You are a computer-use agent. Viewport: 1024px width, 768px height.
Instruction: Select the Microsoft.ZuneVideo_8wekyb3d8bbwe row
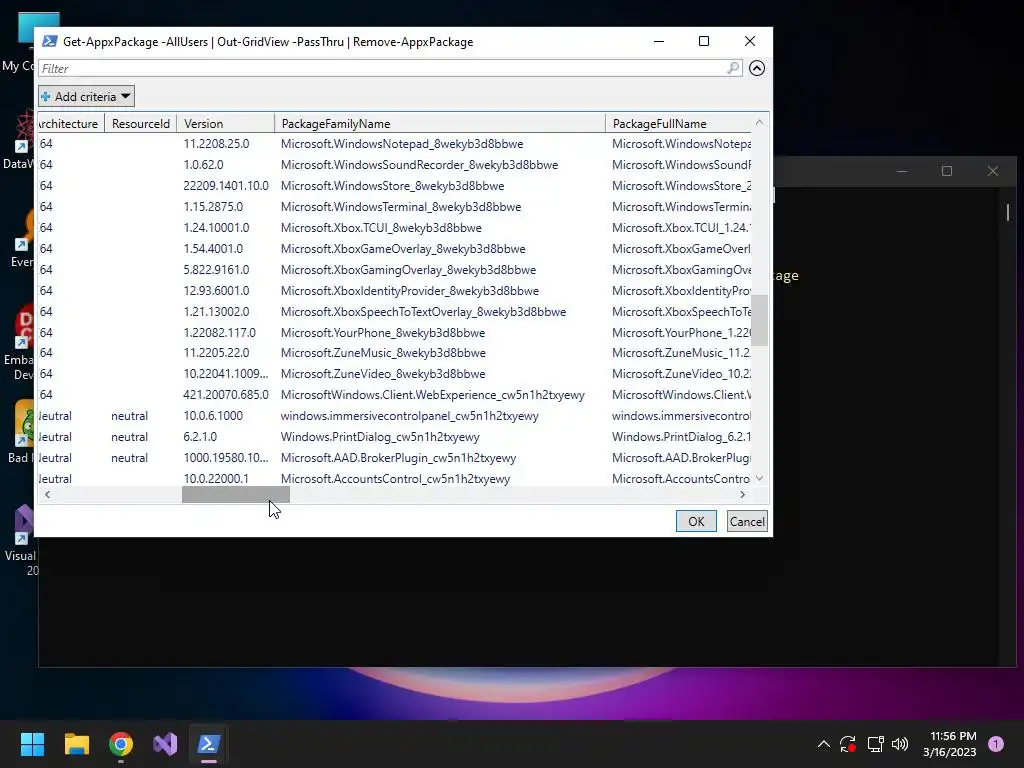(394, 374)
